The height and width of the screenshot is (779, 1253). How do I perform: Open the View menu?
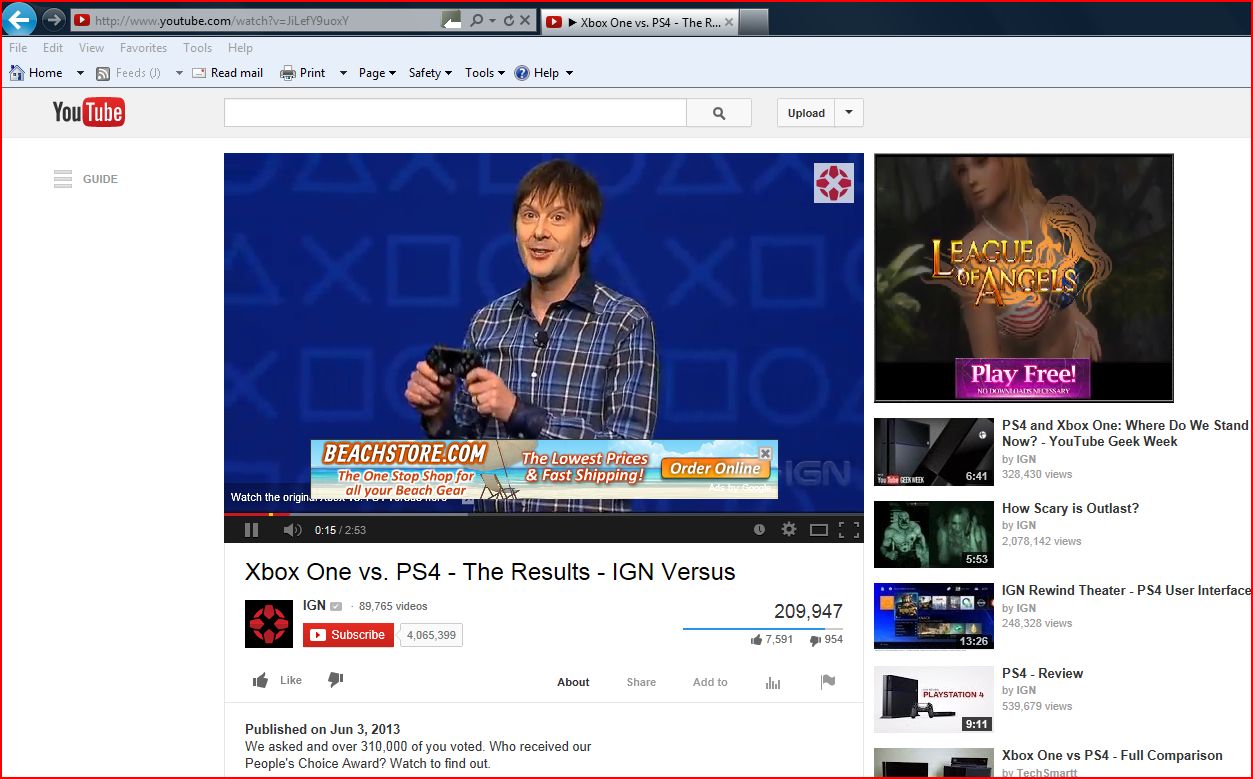pos(91,48)
